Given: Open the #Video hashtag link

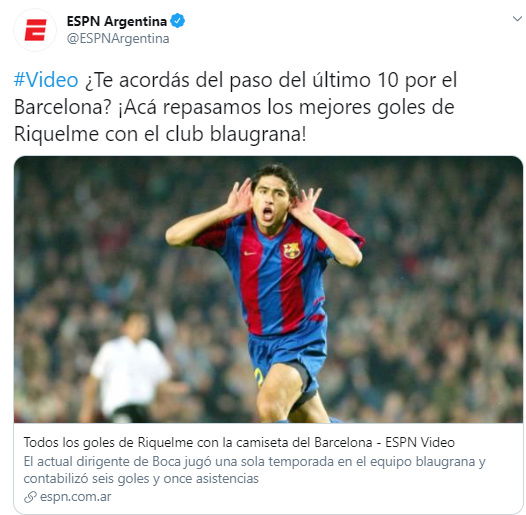Looking at the screenshot, I should pos(46,80).
